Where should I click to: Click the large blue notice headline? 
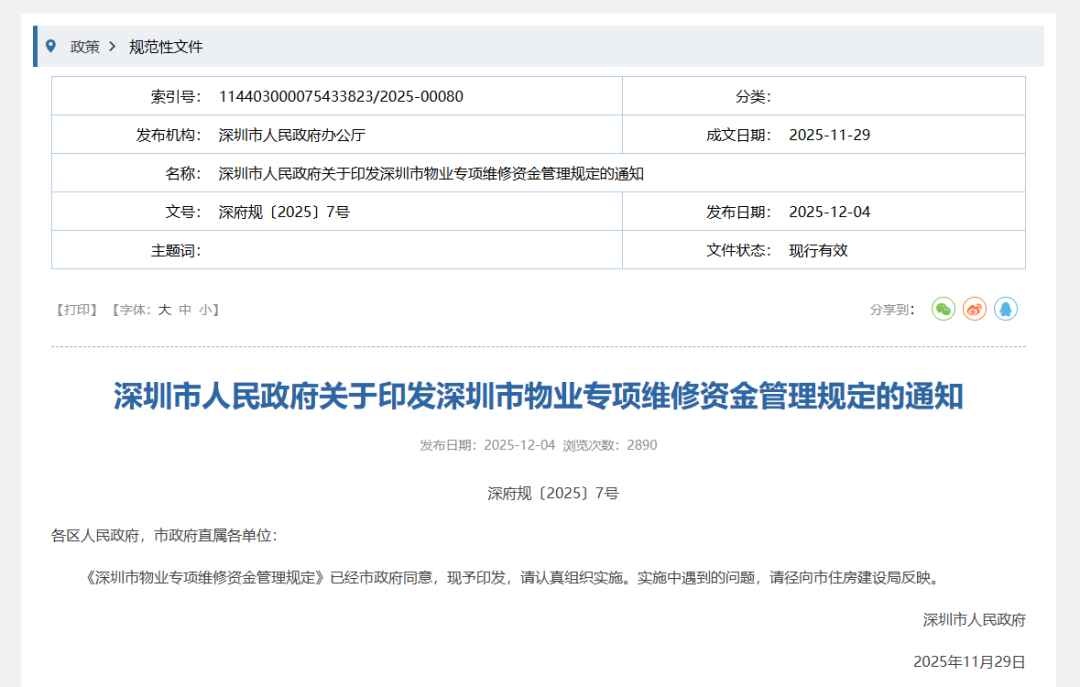pyautogui.click(x=538, y=397)
